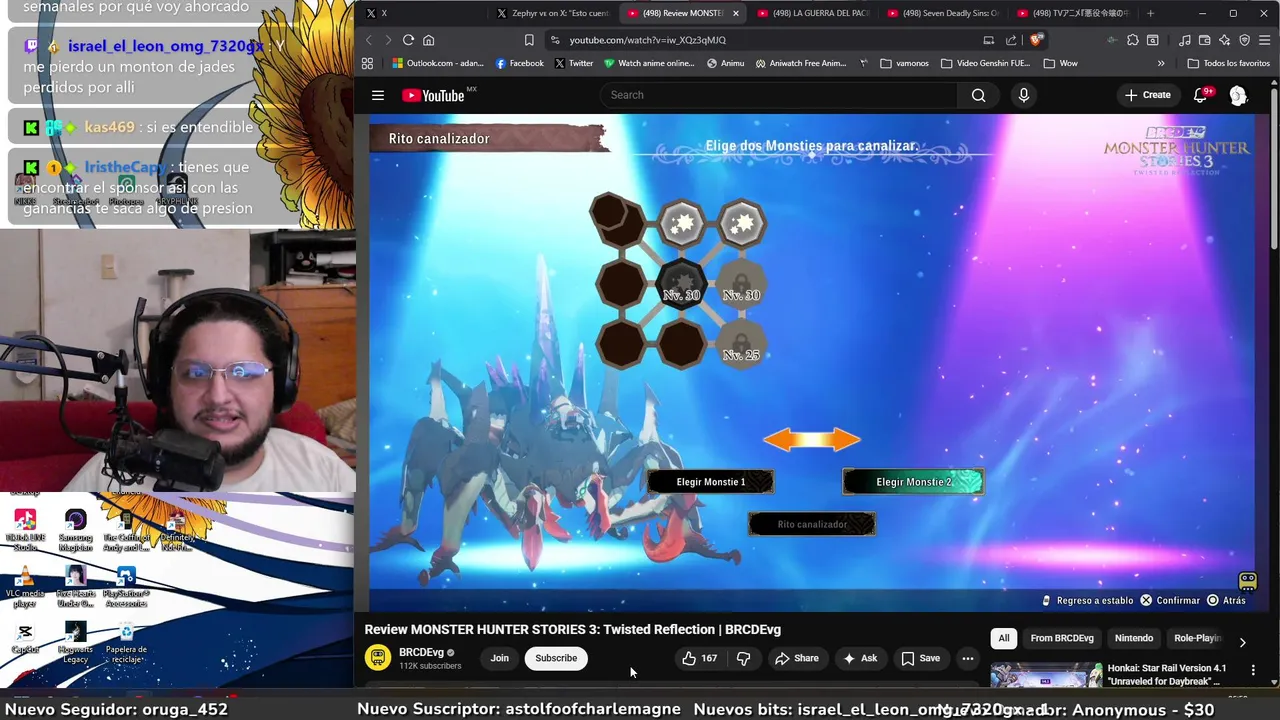Open Todos los favoritos folder
Viewport: 1280px width, 720px height.
pos(1228,63)
